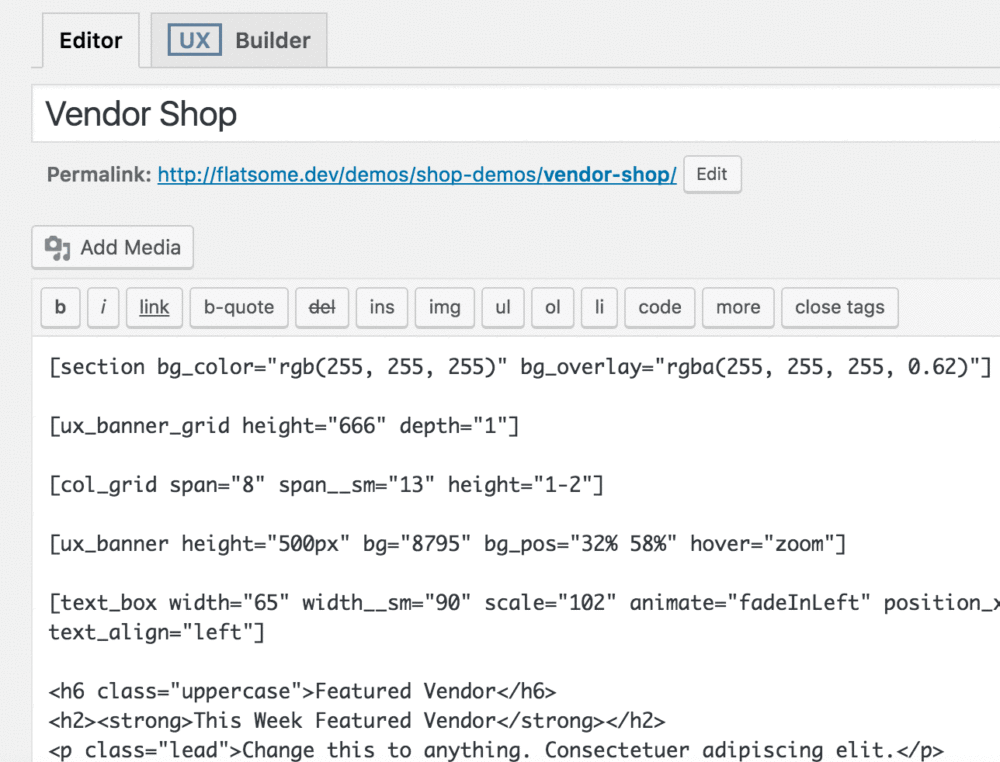Insert list item with li button

click(599, 308)
